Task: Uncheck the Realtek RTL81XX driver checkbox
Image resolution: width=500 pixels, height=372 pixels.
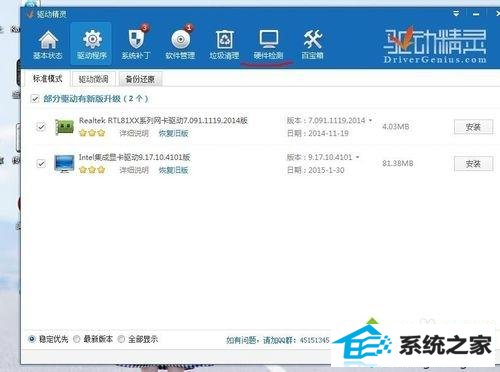Action: (41, 127)
